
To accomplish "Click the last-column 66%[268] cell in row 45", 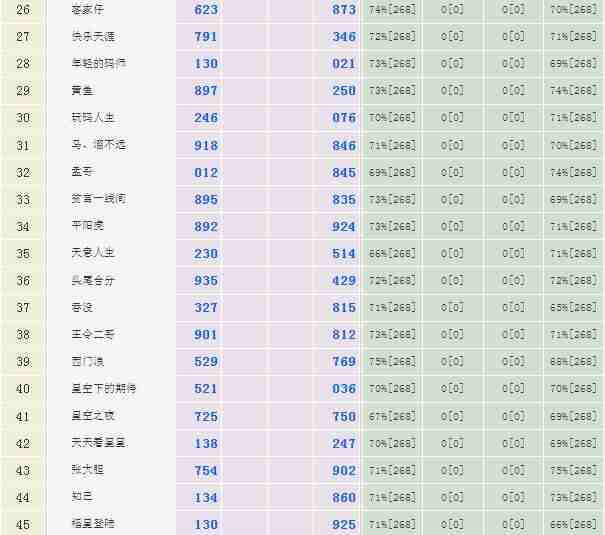I will [x=573, y=524].
